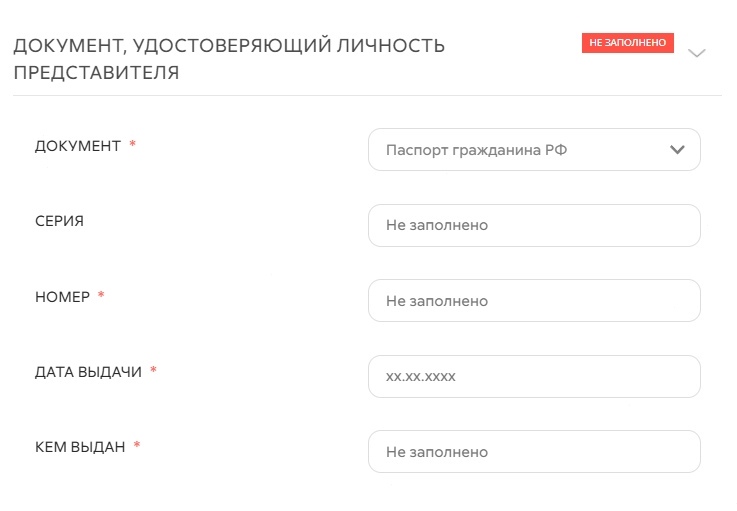Focus the СЕРИЯ input field

click(x=534, y=225)
